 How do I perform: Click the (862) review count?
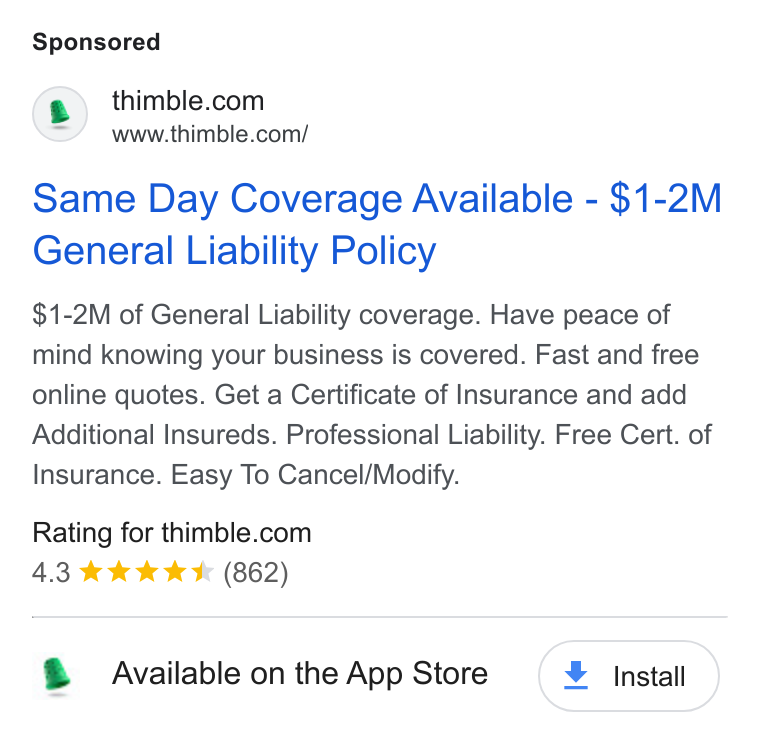coord(255,573)
